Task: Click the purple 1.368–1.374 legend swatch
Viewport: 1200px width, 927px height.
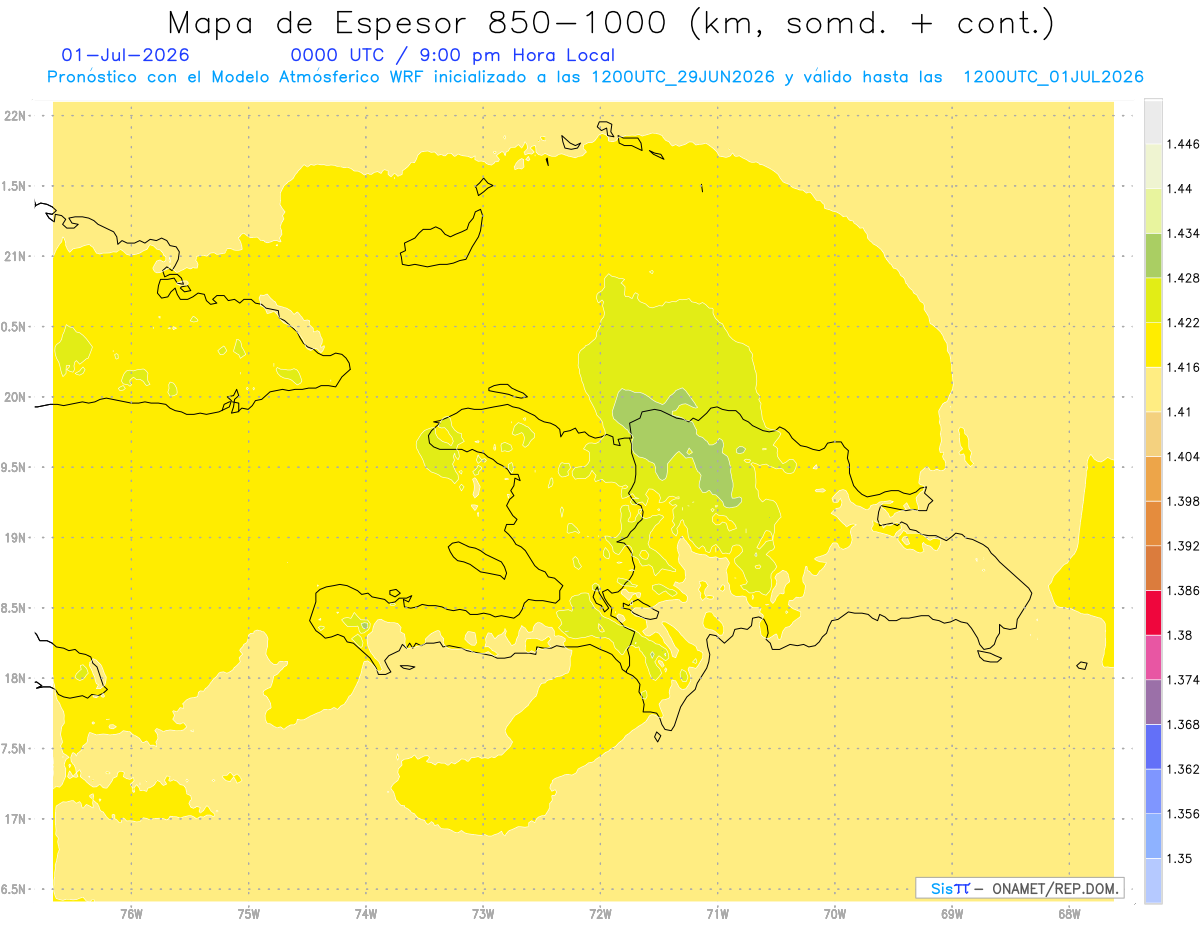Action: coord(1153,702)
